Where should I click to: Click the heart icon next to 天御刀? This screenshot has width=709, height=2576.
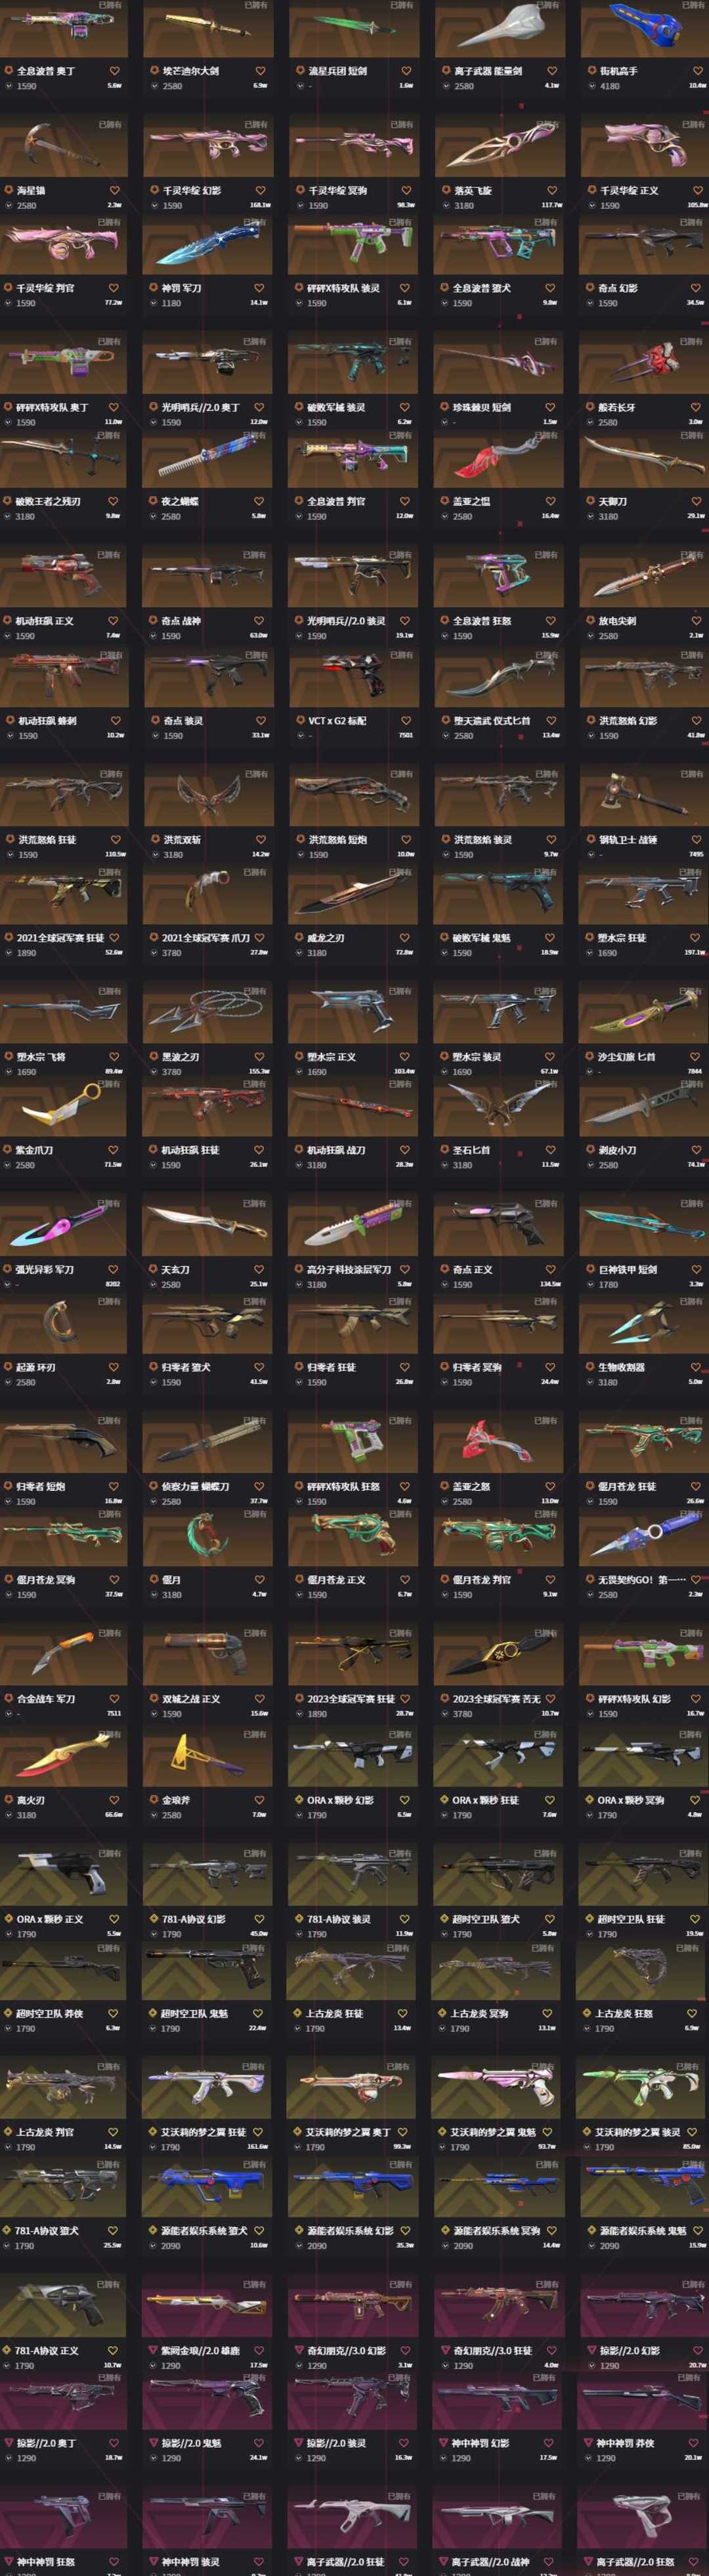click(696, 501)
